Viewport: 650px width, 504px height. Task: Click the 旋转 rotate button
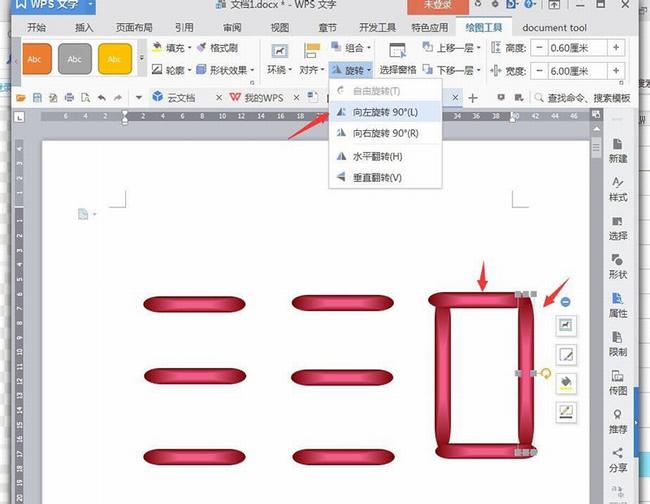coord(351,70)
